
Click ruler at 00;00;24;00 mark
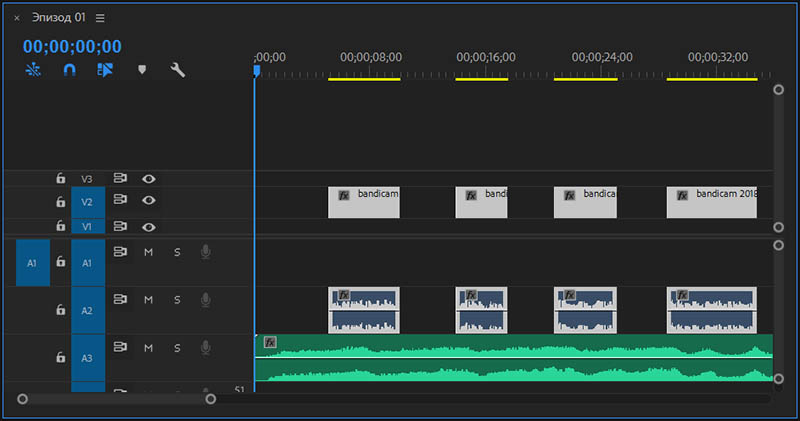[602, 57]
